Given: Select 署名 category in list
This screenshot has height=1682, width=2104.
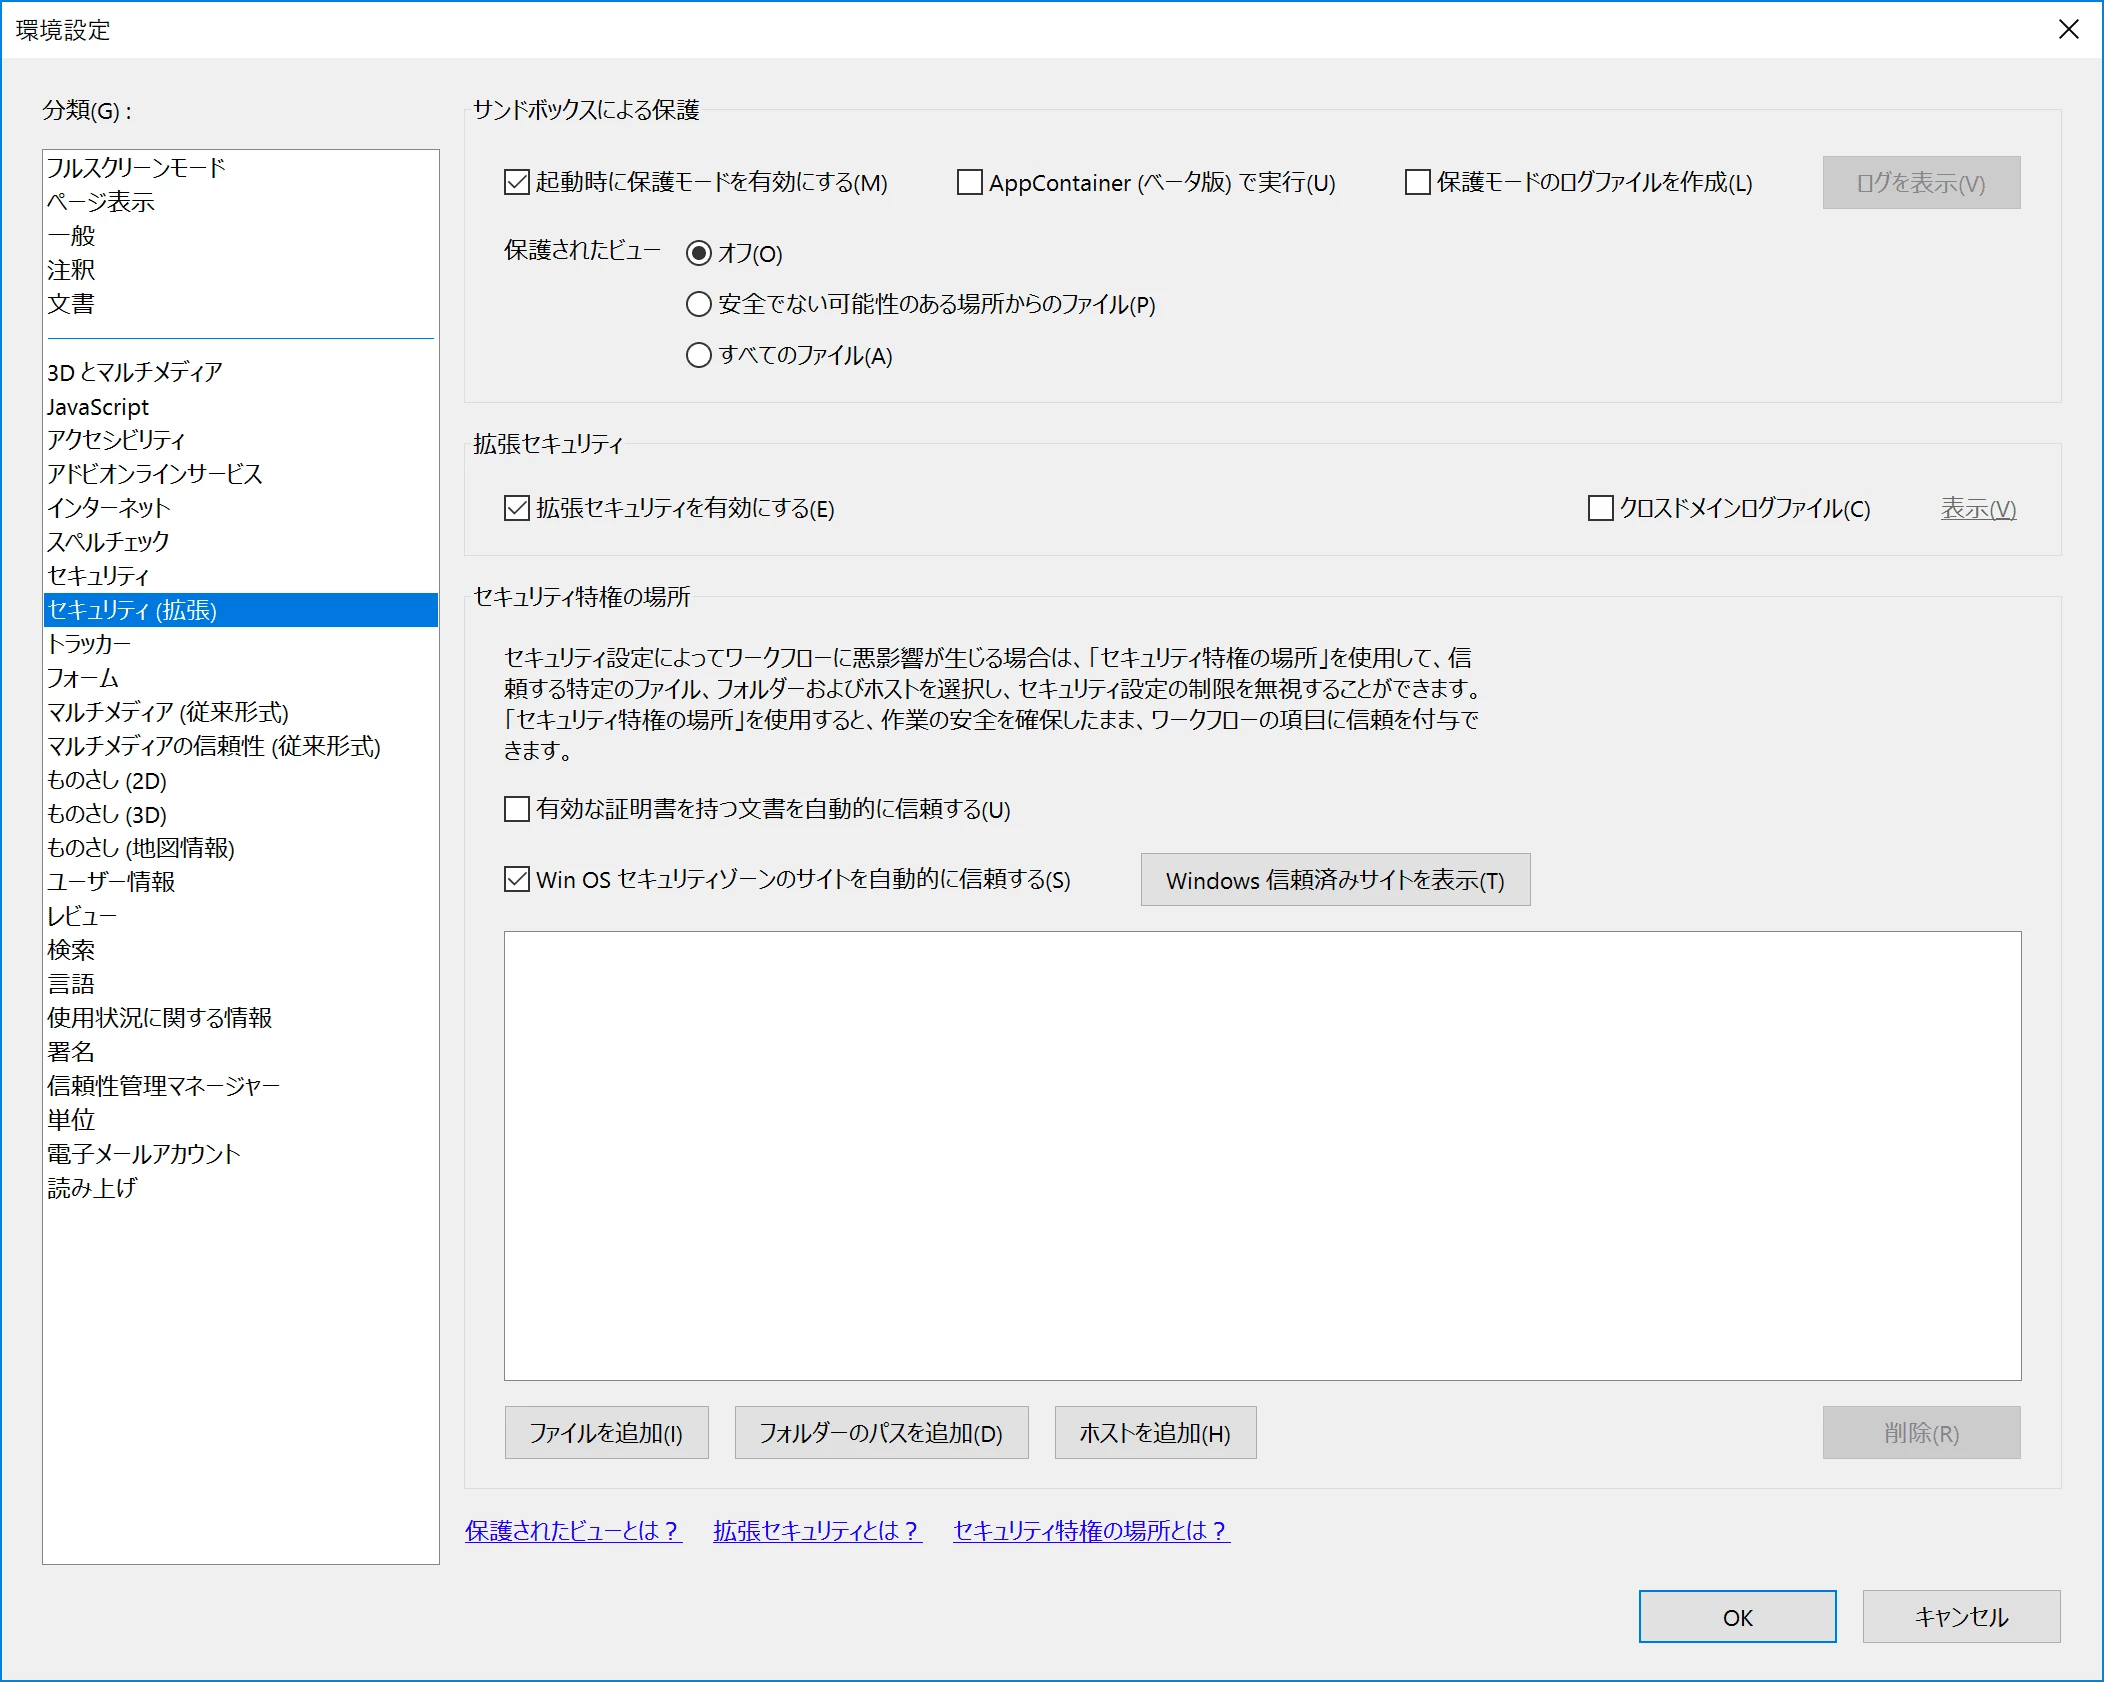Looking at the screenshot, I should (x=71, y=1052).
